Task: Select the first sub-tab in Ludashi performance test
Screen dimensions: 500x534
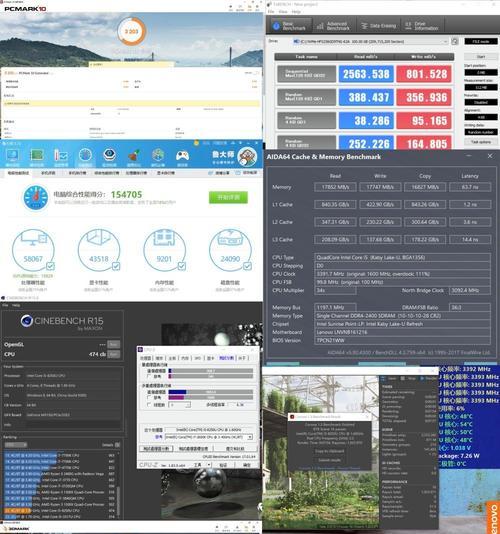Action: tap(18, 173)
